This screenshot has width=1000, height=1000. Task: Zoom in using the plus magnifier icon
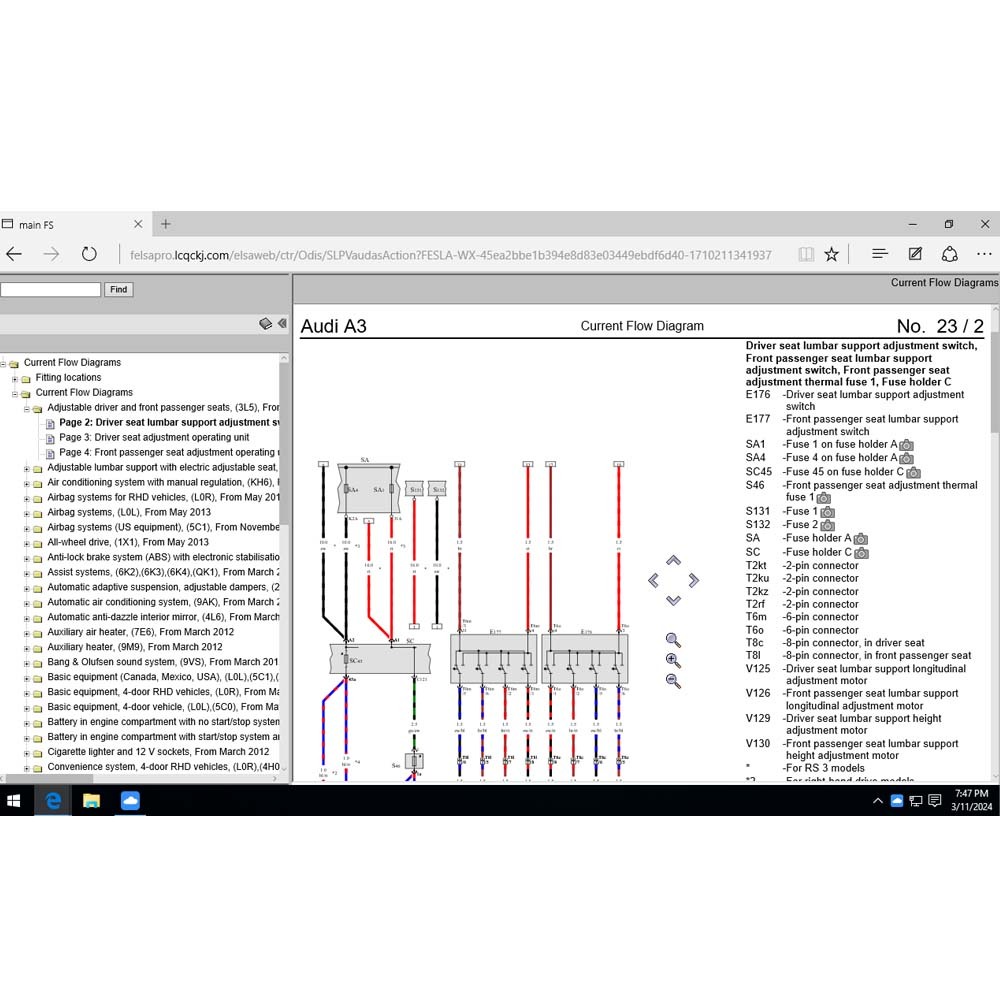coord(673,660)
